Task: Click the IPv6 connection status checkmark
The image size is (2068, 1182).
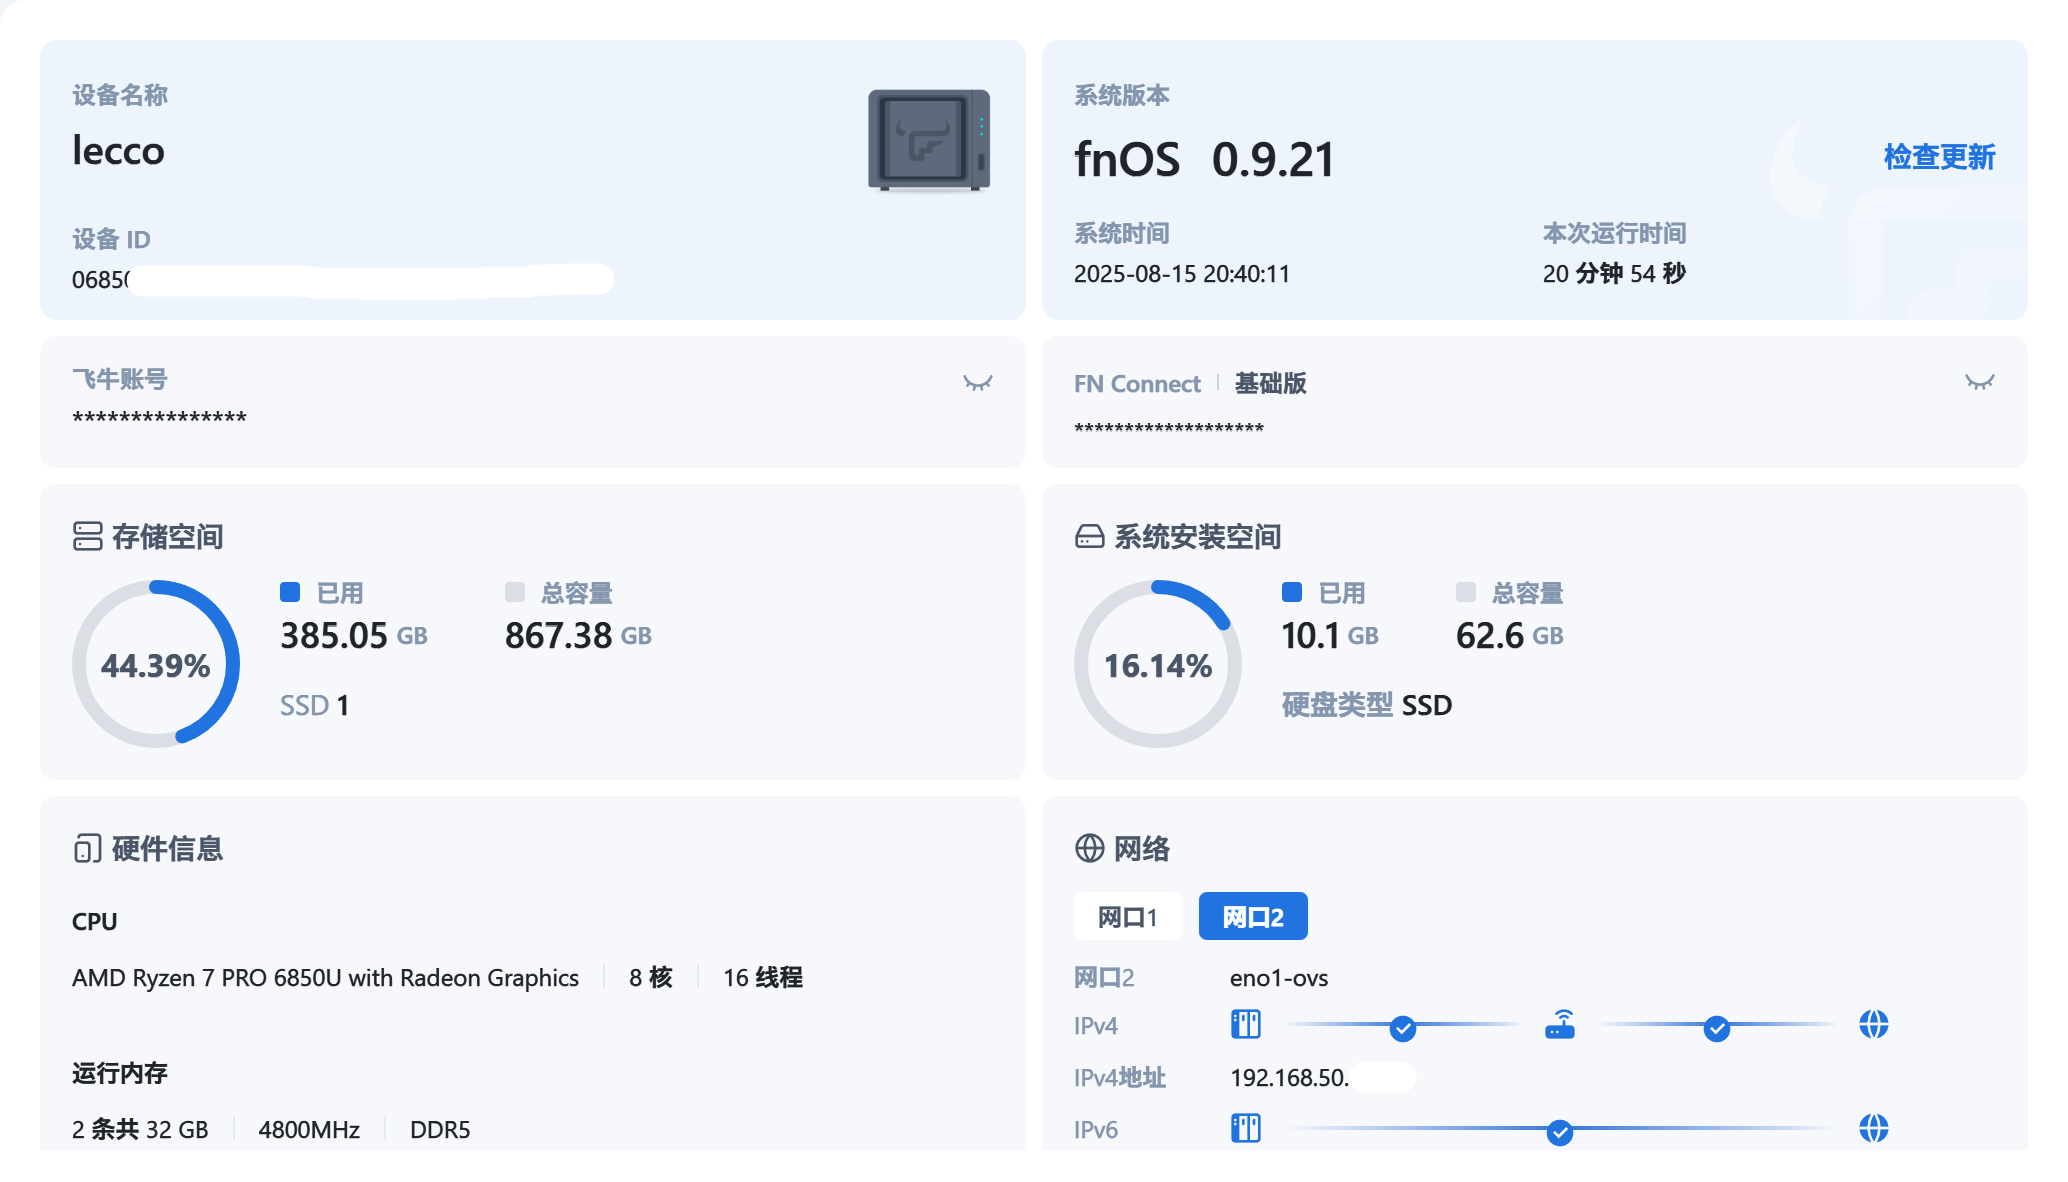Action: (x=1559, y=1132)
